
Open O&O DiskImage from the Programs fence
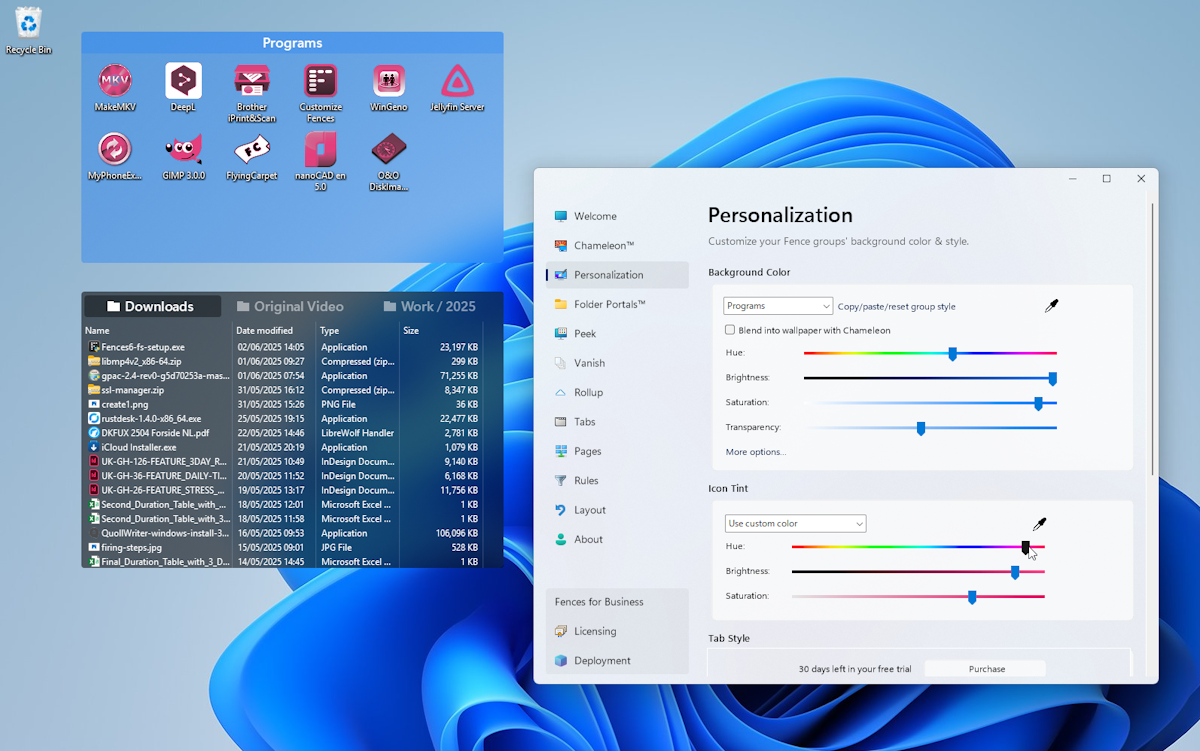389,155
